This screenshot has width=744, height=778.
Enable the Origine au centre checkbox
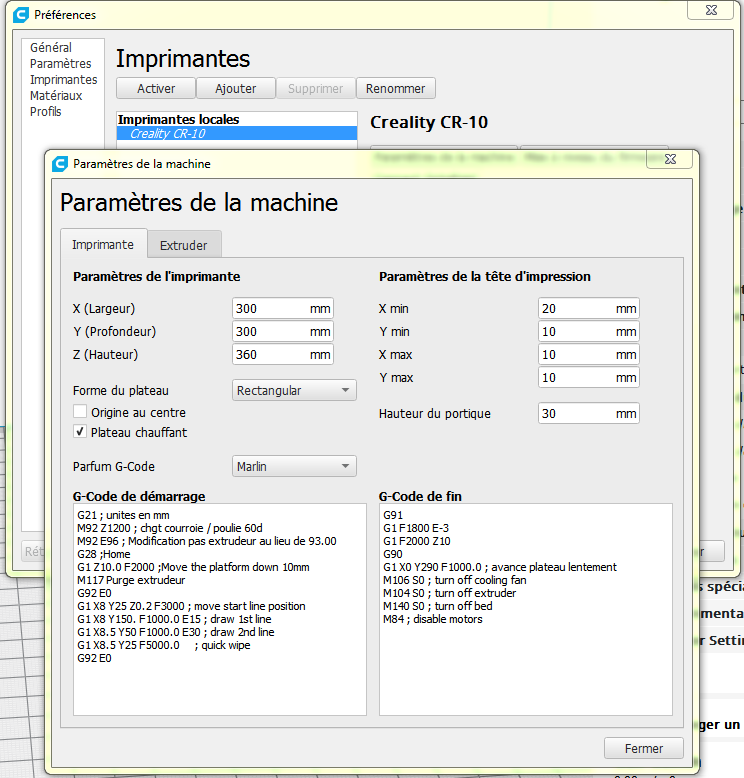pos(80,412)
